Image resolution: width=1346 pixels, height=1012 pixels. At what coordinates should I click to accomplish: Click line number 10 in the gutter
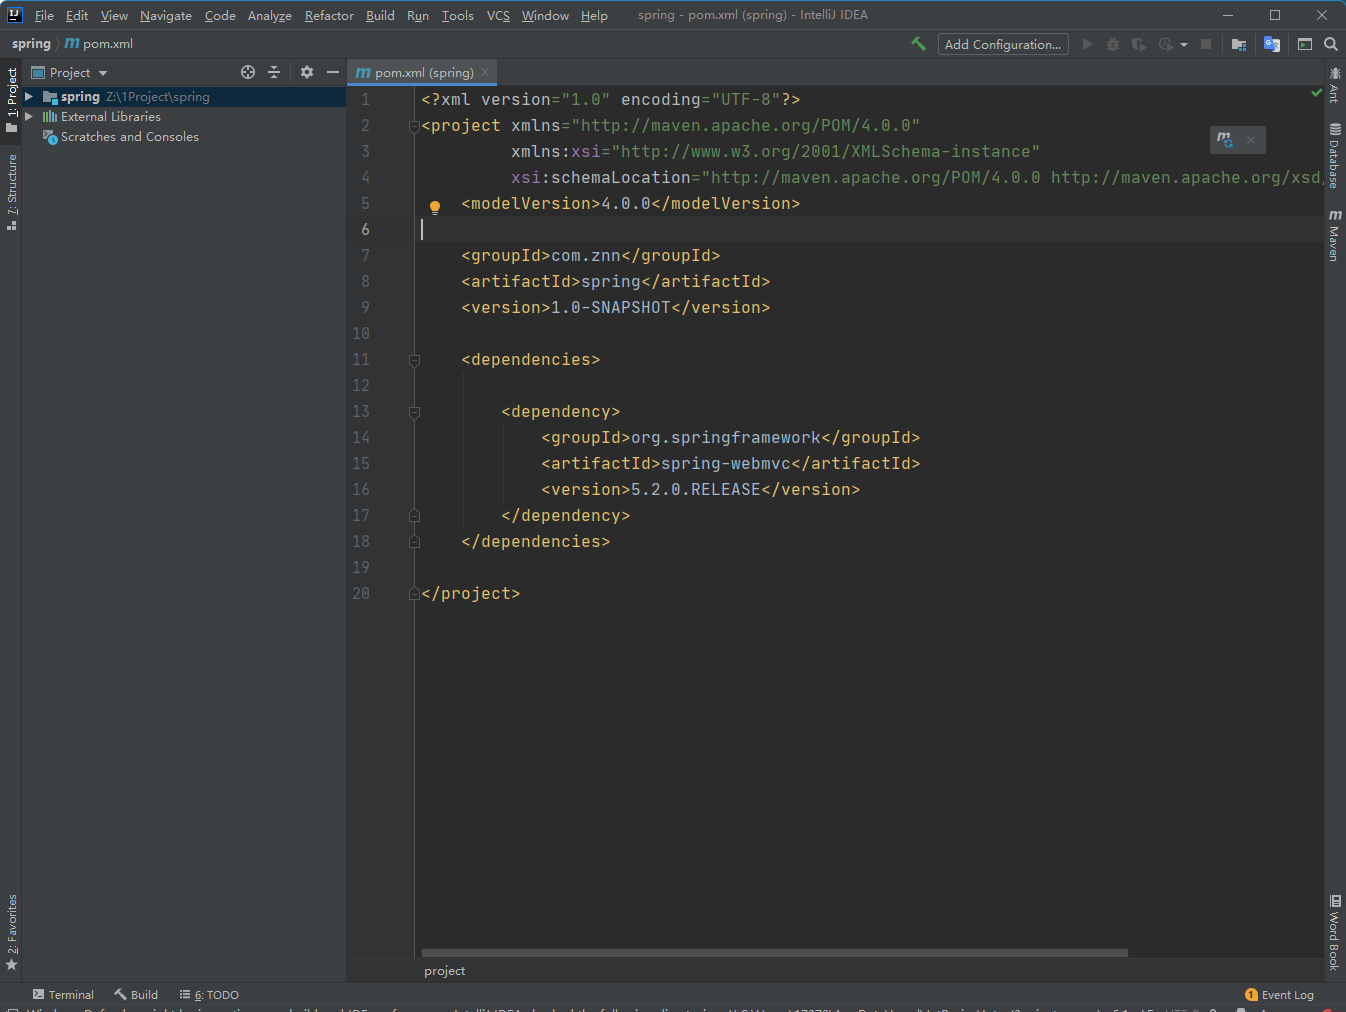pyautogui.click(x=360, y=334)
